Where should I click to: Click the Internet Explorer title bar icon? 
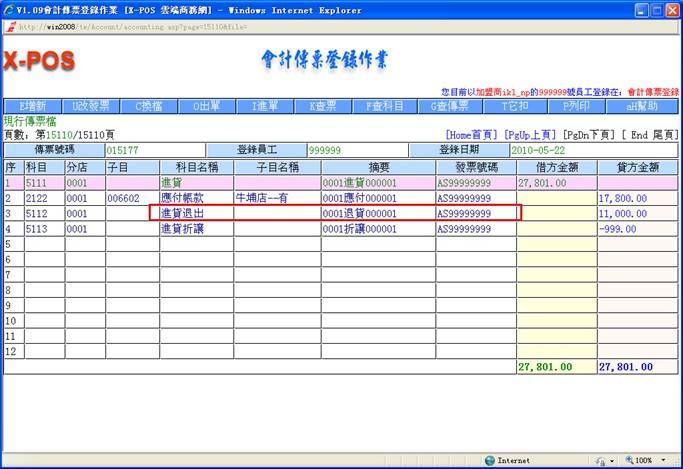tap(9, 9)
